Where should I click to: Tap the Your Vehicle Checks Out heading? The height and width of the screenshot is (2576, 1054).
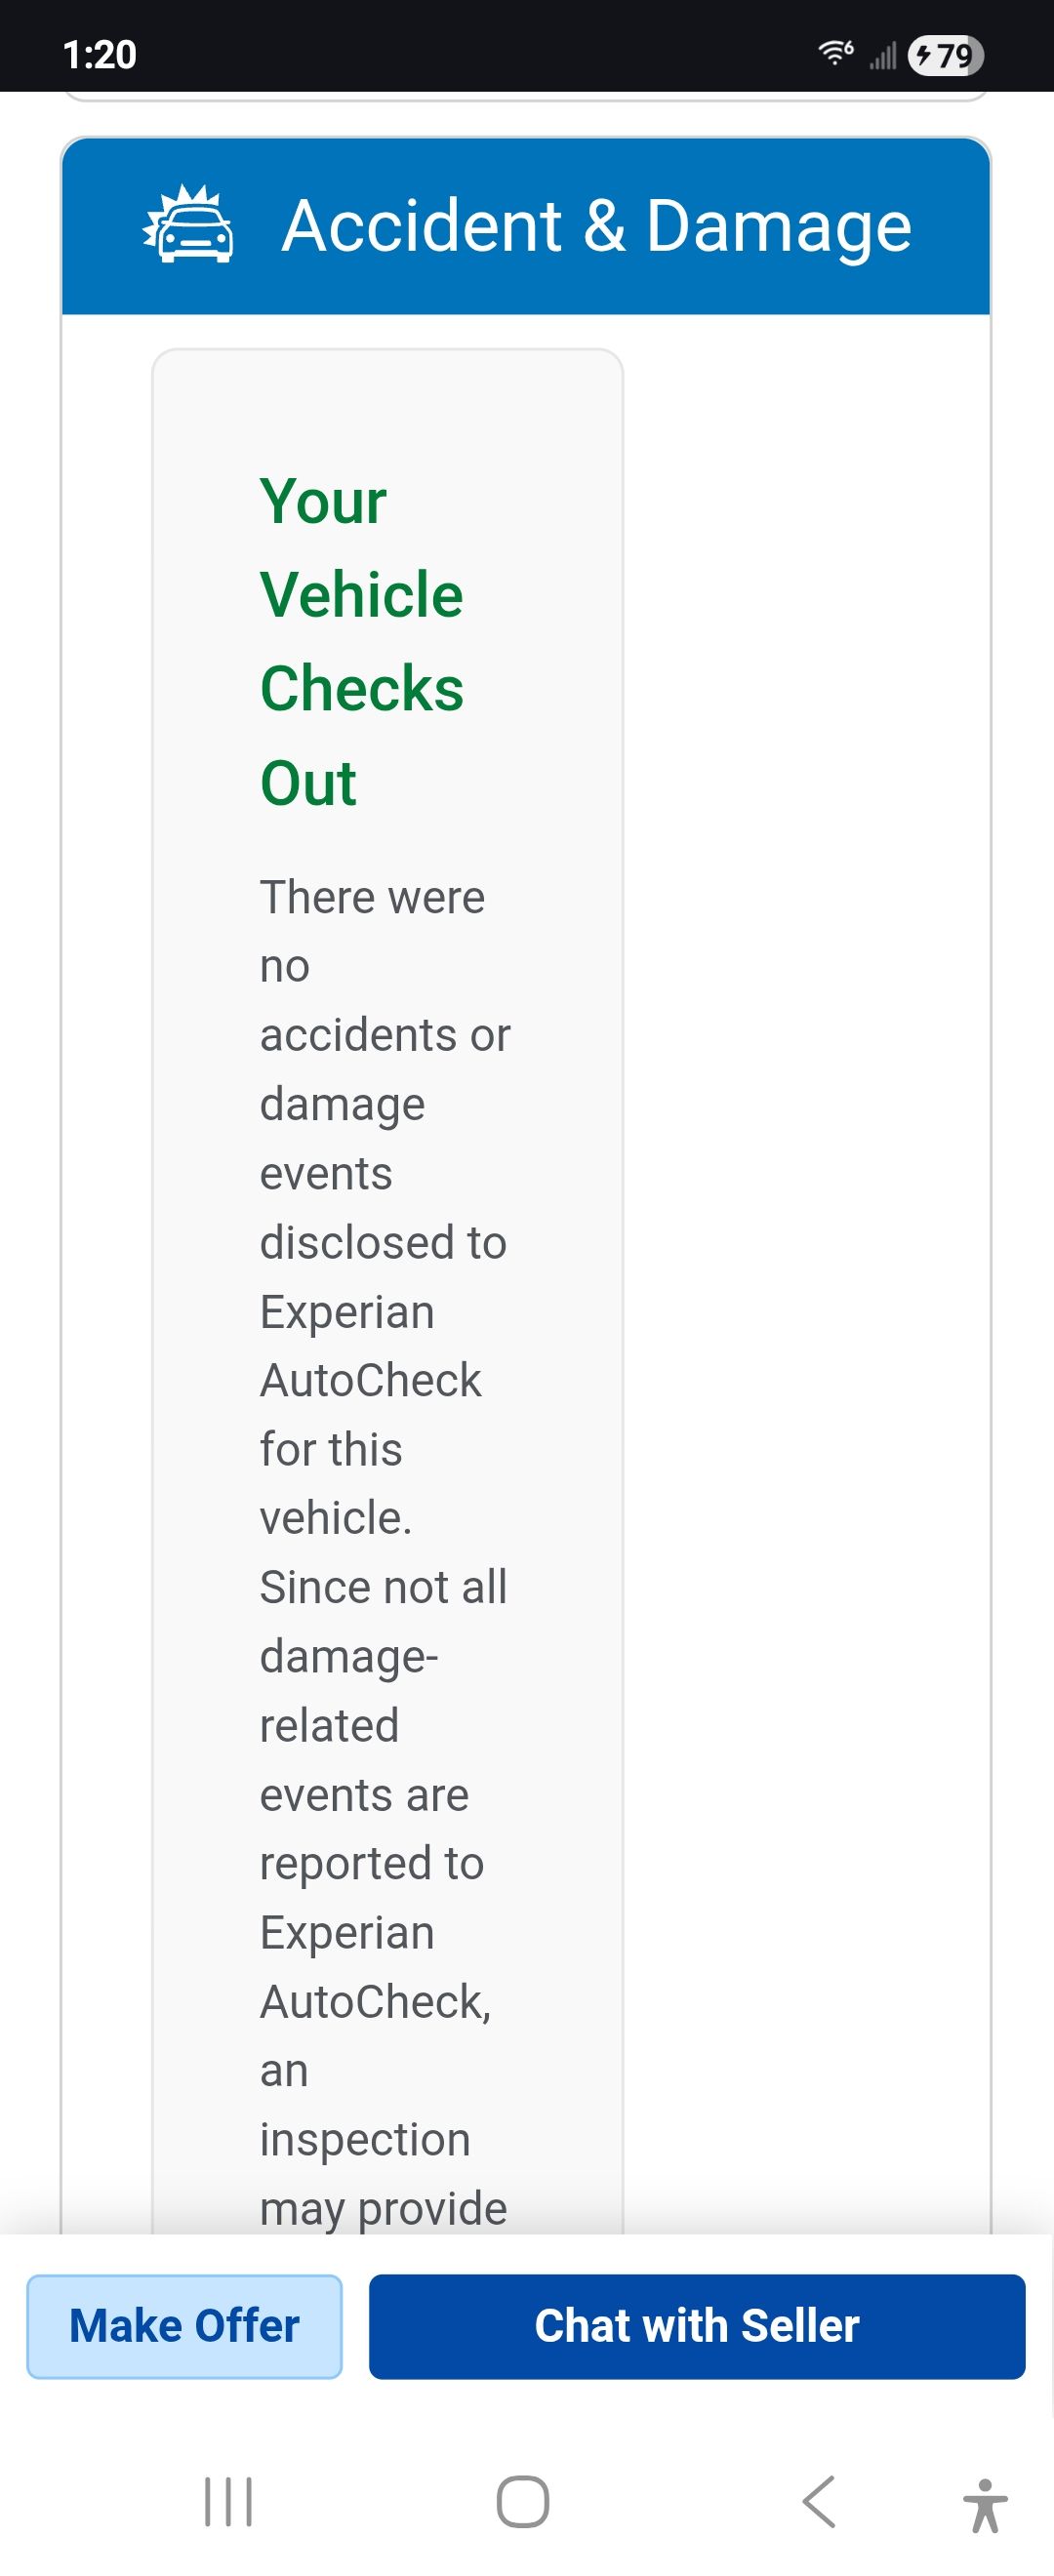click(361, 641)
